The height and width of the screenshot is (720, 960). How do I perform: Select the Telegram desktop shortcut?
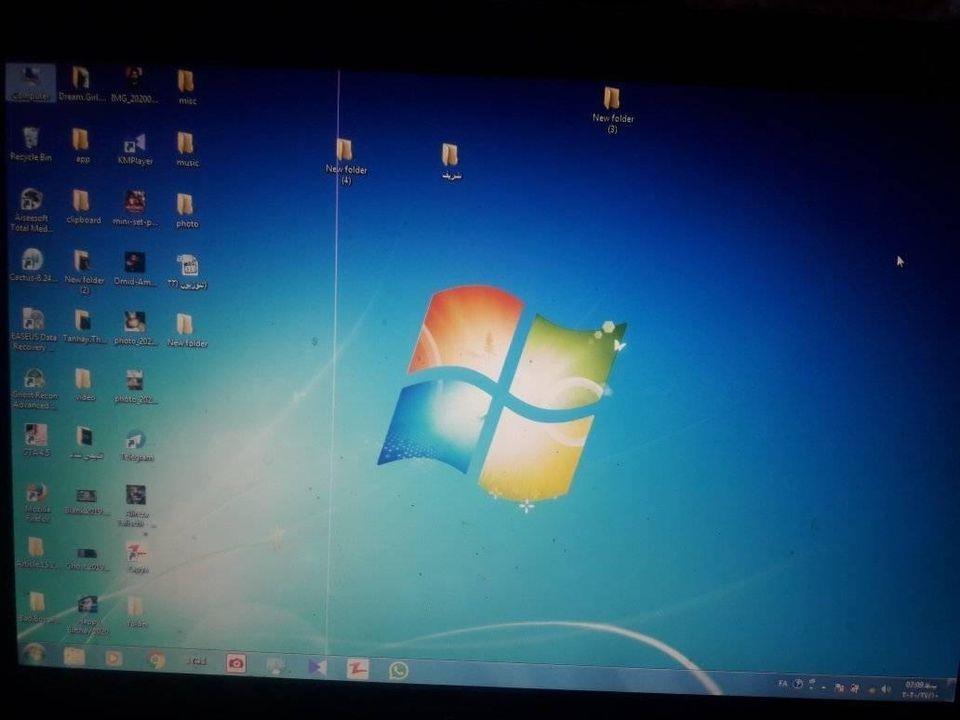click(137, 446)
